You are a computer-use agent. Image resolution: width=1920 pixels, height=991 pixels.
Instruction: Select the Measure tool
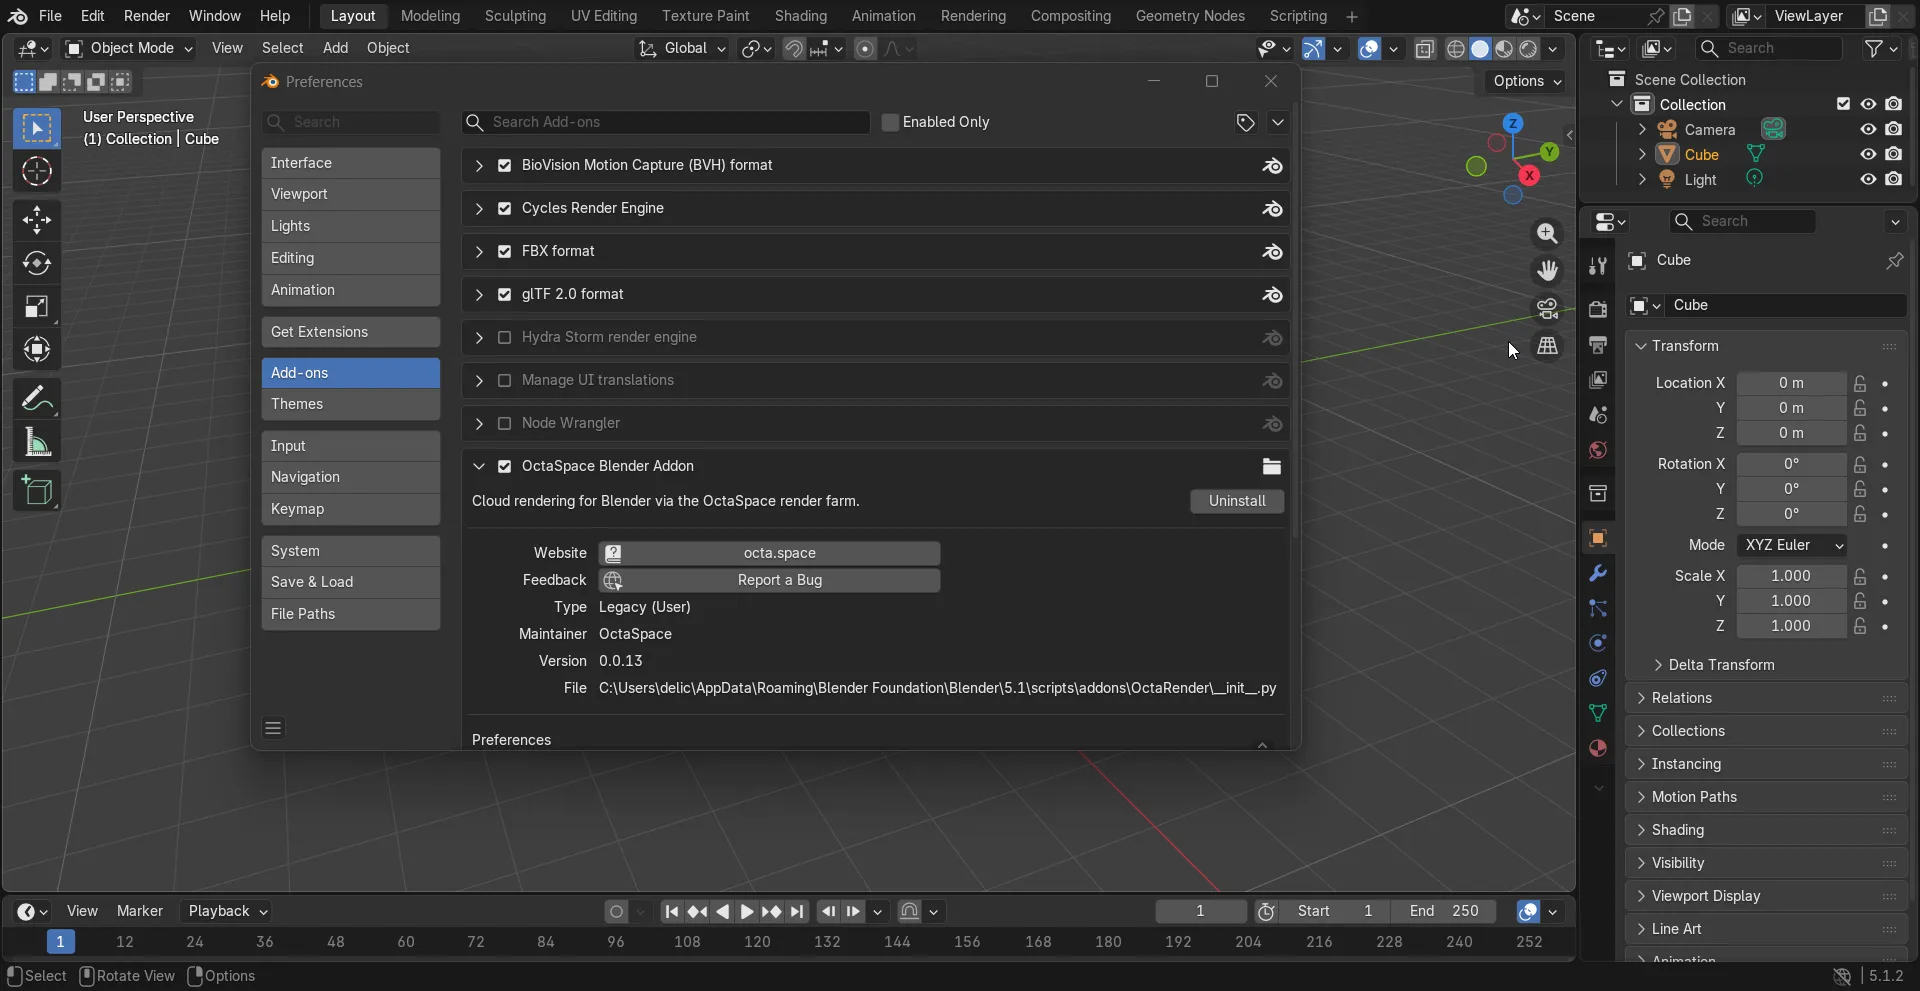click(x=37, y=443)
